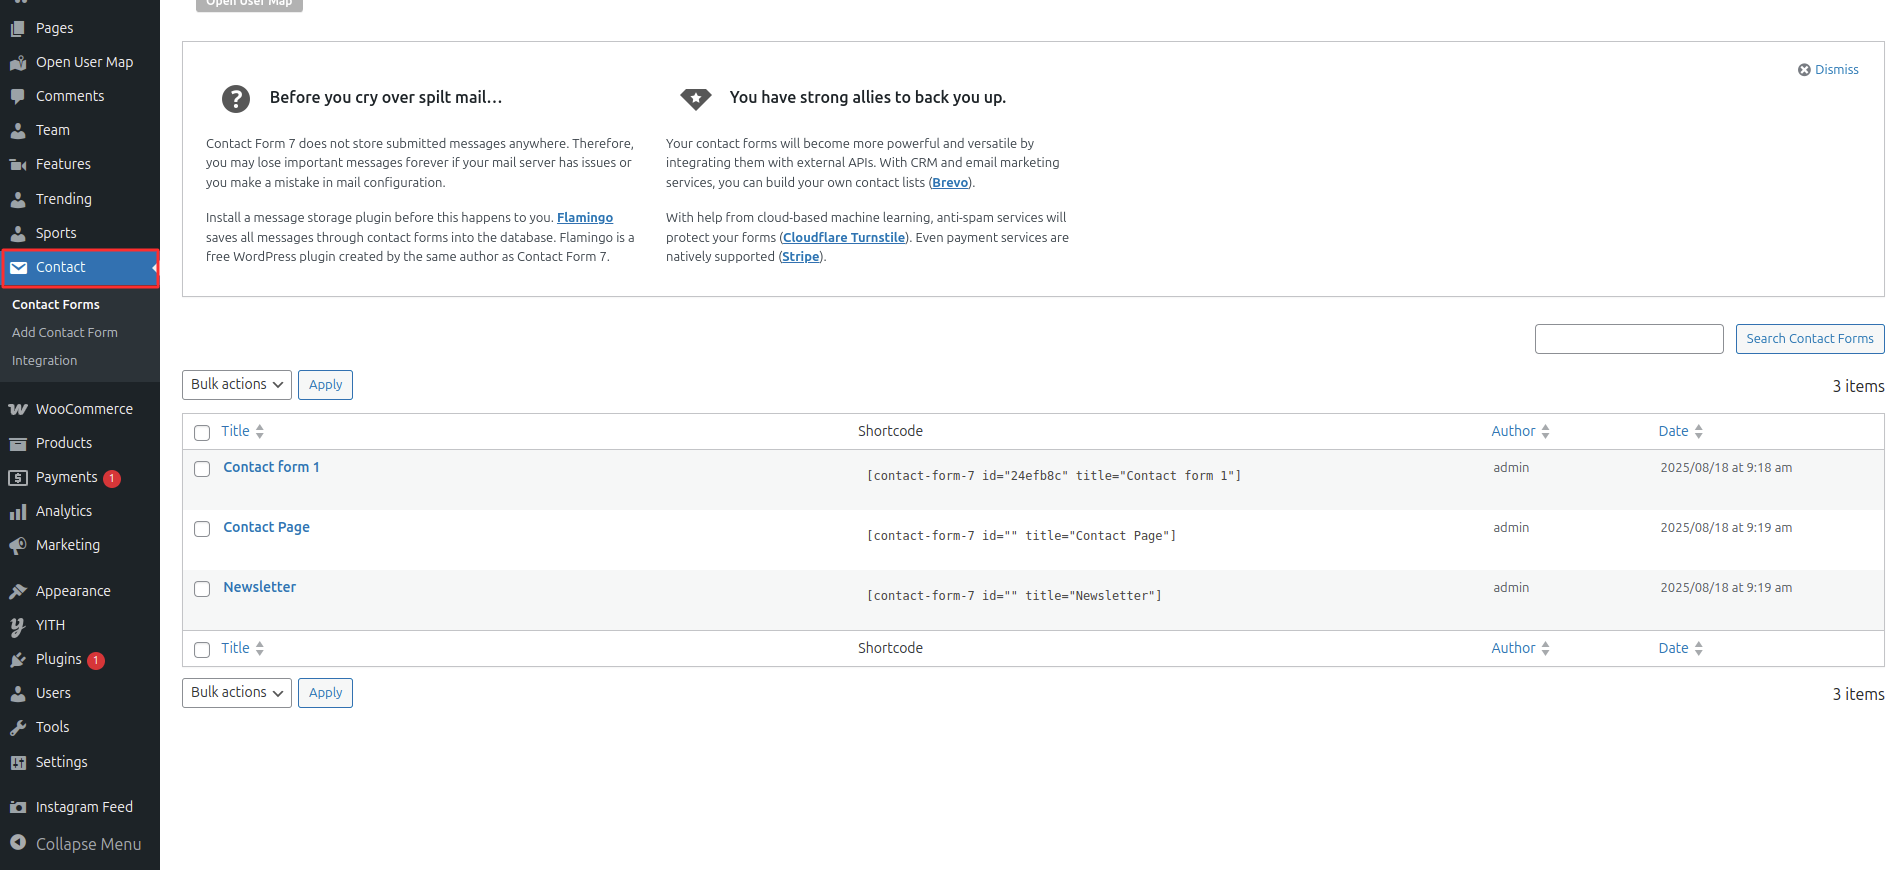Click the top Apply button

pos(325,384)
